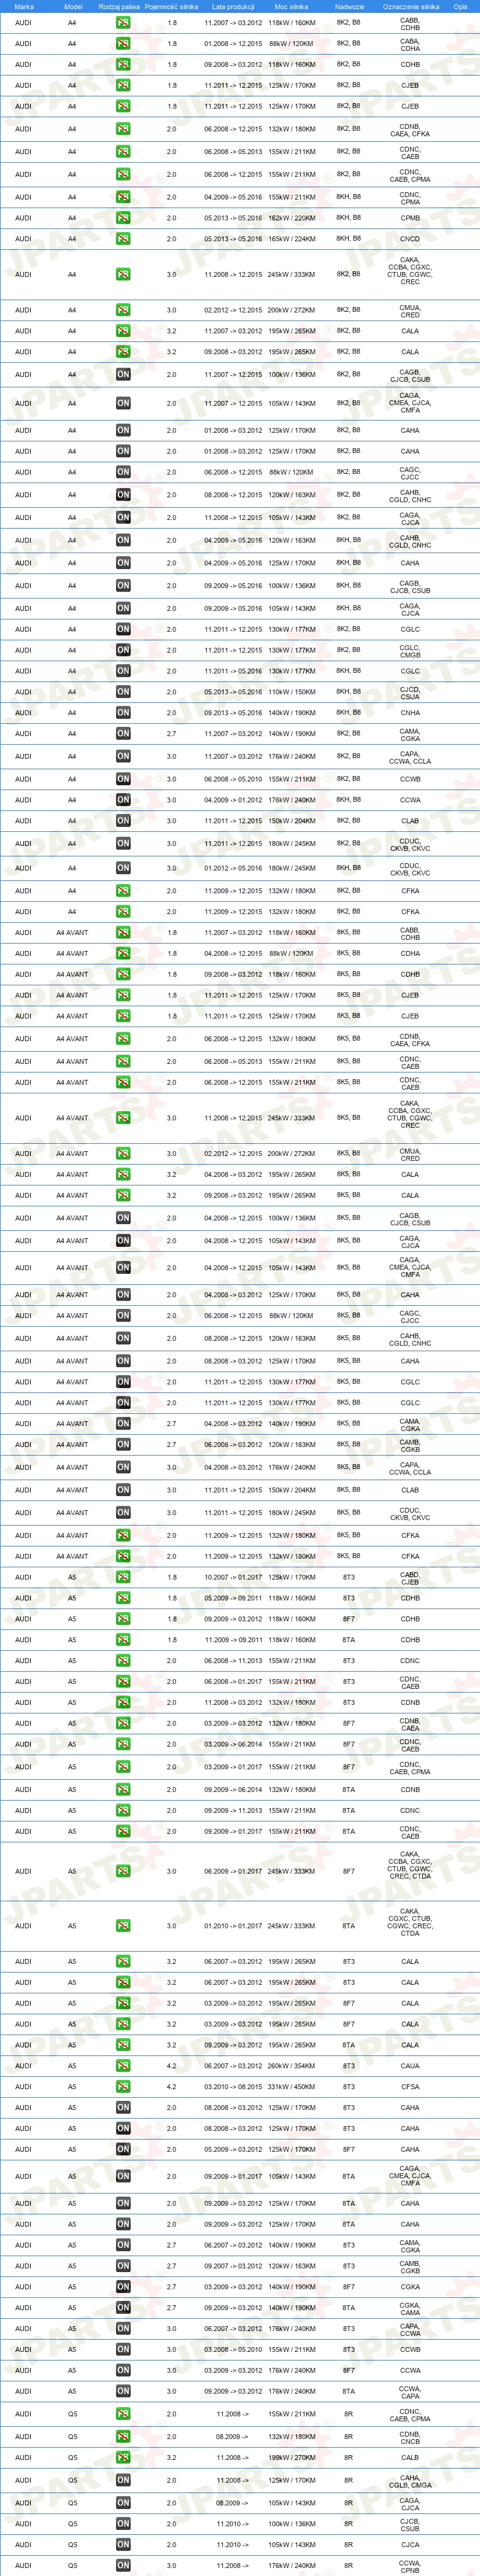480x2576 pixels.
Task: Click the petrol icon in the A4 CPMB row
Action: [x=123, y=218]
